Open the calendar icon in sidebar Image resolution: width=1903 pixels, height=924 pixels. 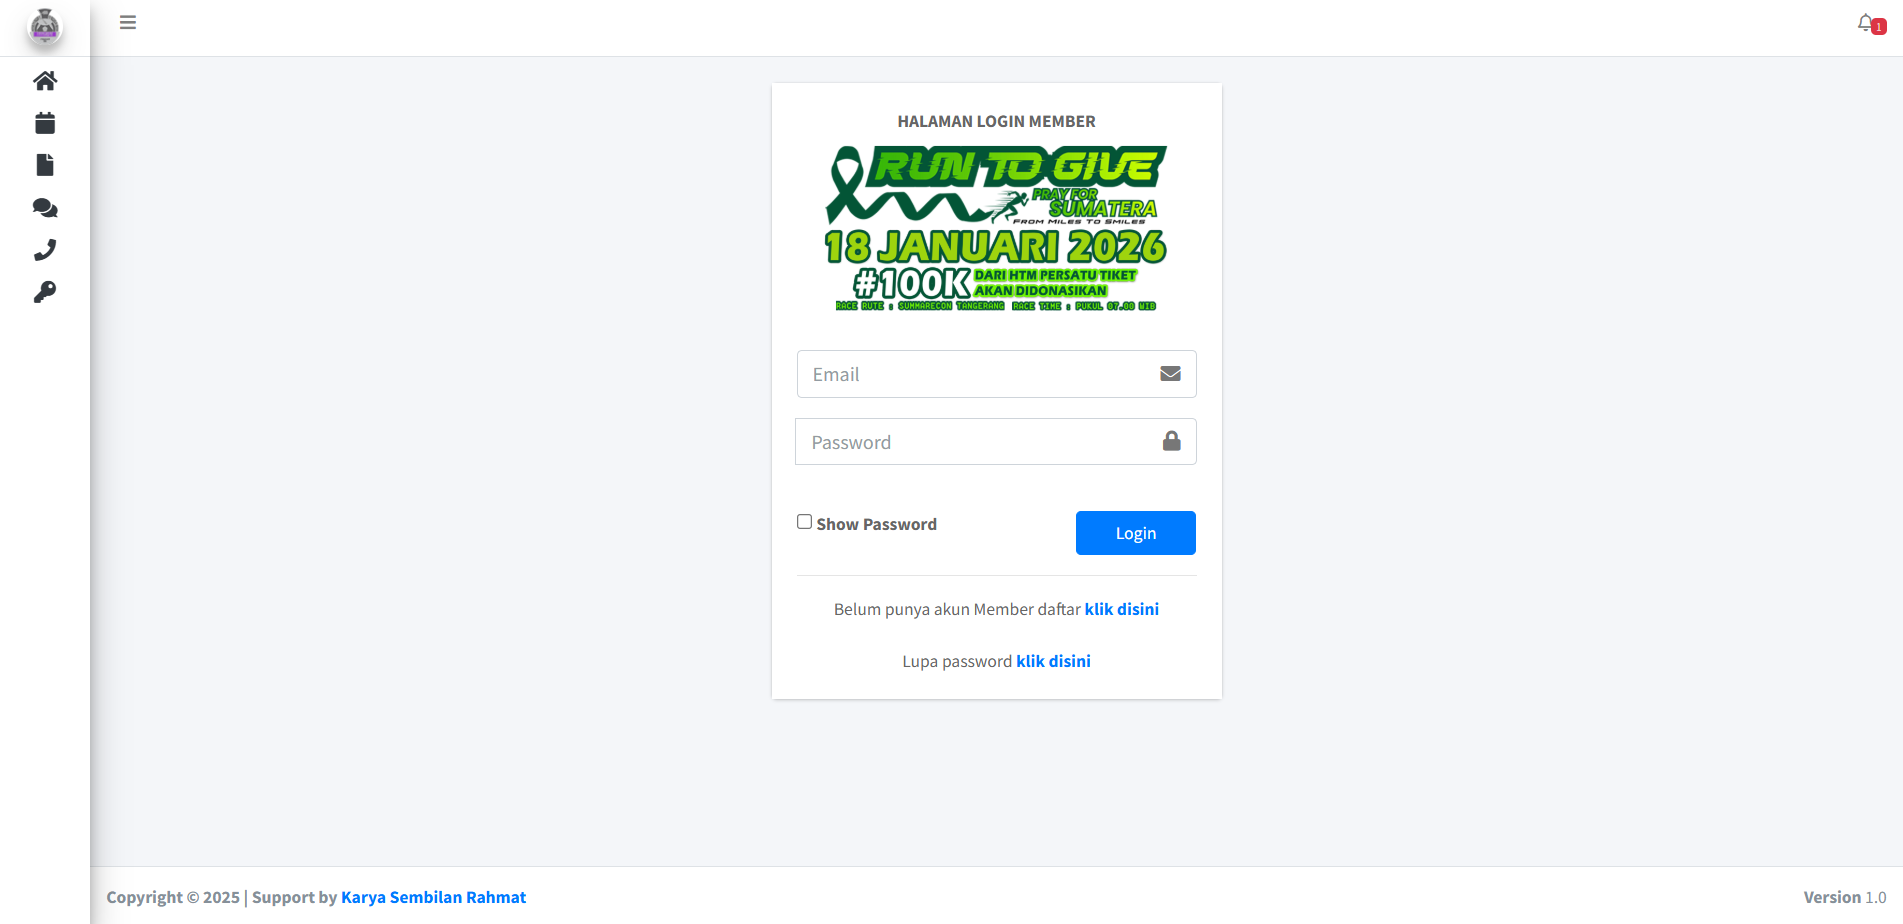coord(45,123)
